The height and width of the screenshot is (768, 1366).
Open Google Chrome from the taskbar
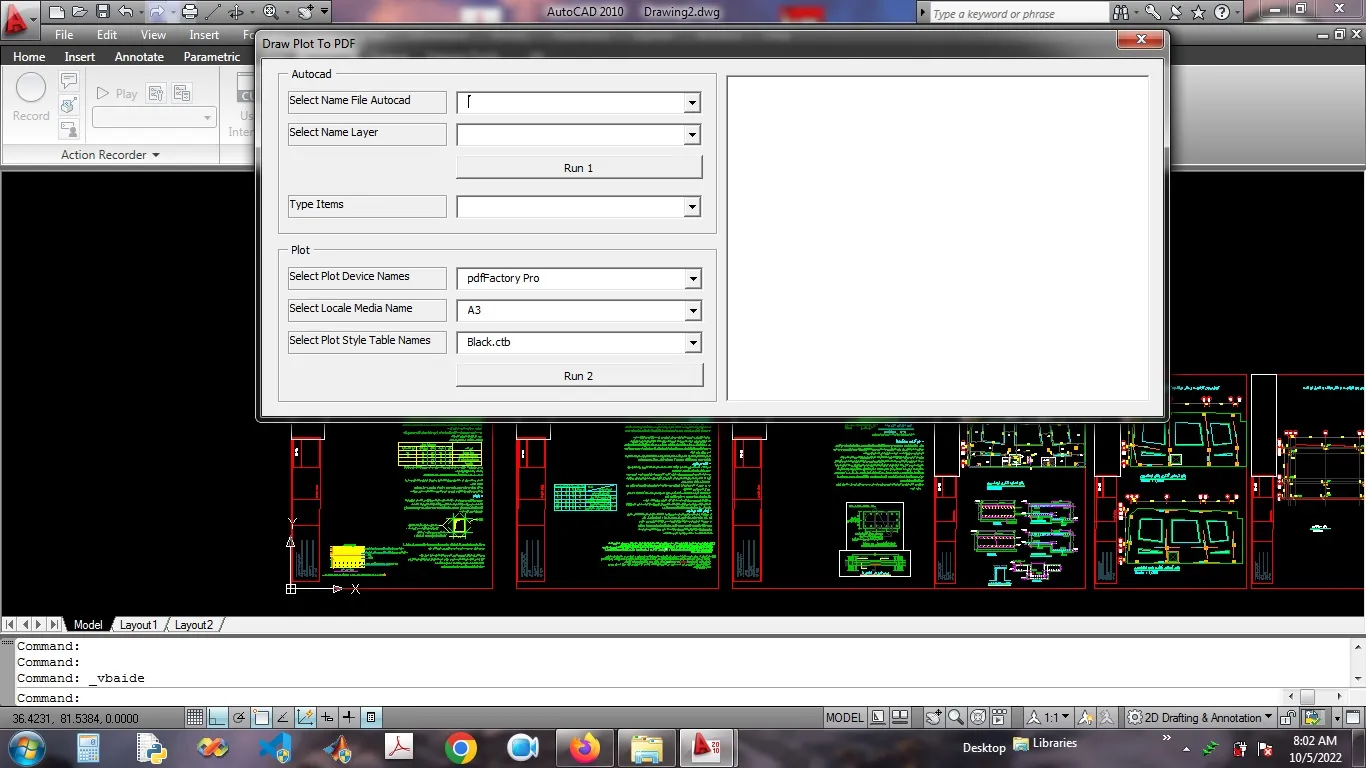coord(461,747)
